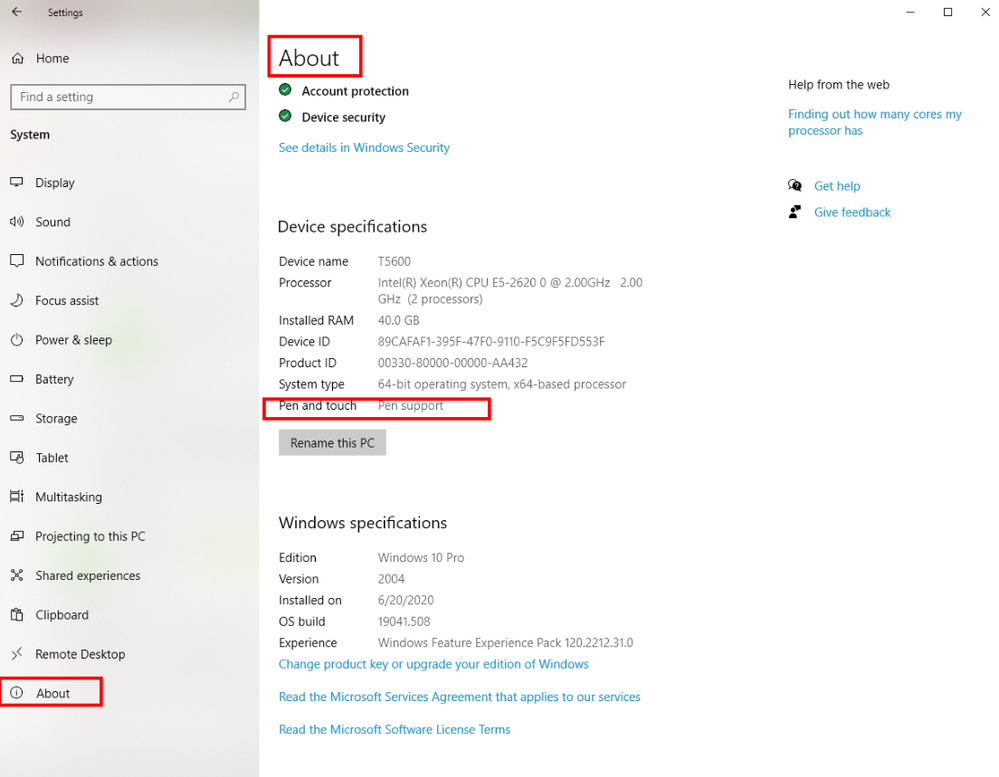Click the Find a setting search box
Image resolution: width=999 pixels, height=777 pixels.
point(128,97)
